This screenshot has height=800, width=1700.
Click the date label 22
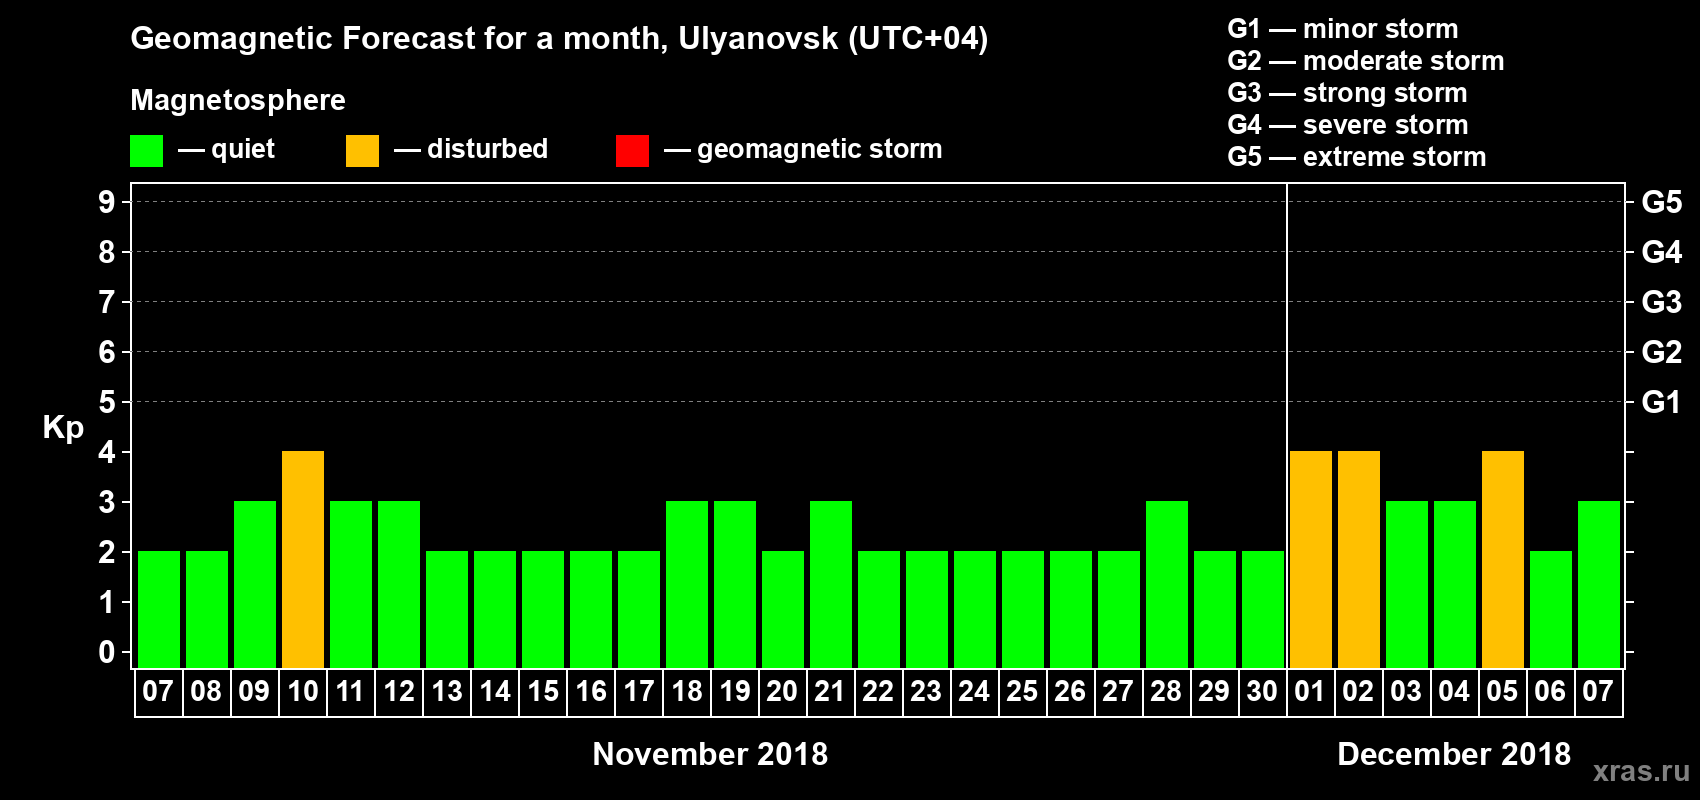[x=878, y=691]
